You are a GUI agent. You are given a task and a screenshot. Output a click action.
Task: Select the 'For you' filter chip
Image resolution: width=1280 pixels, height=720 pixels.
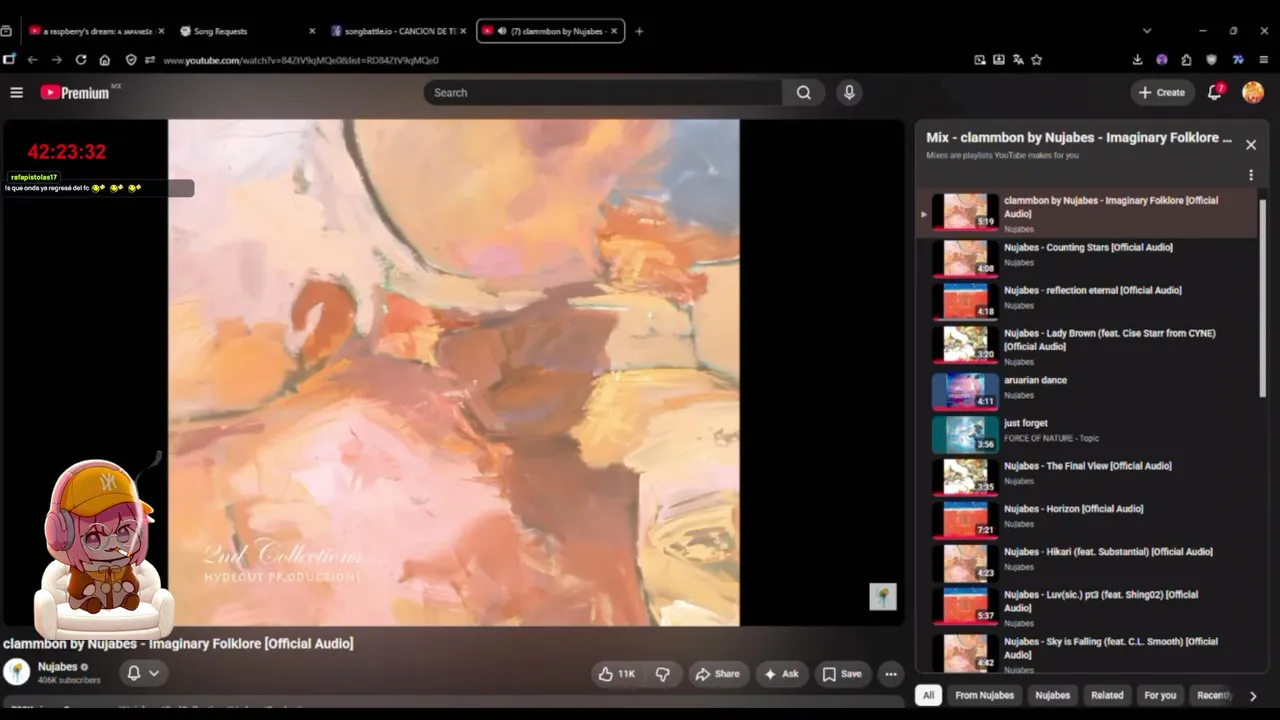[x=1160, y=695]
